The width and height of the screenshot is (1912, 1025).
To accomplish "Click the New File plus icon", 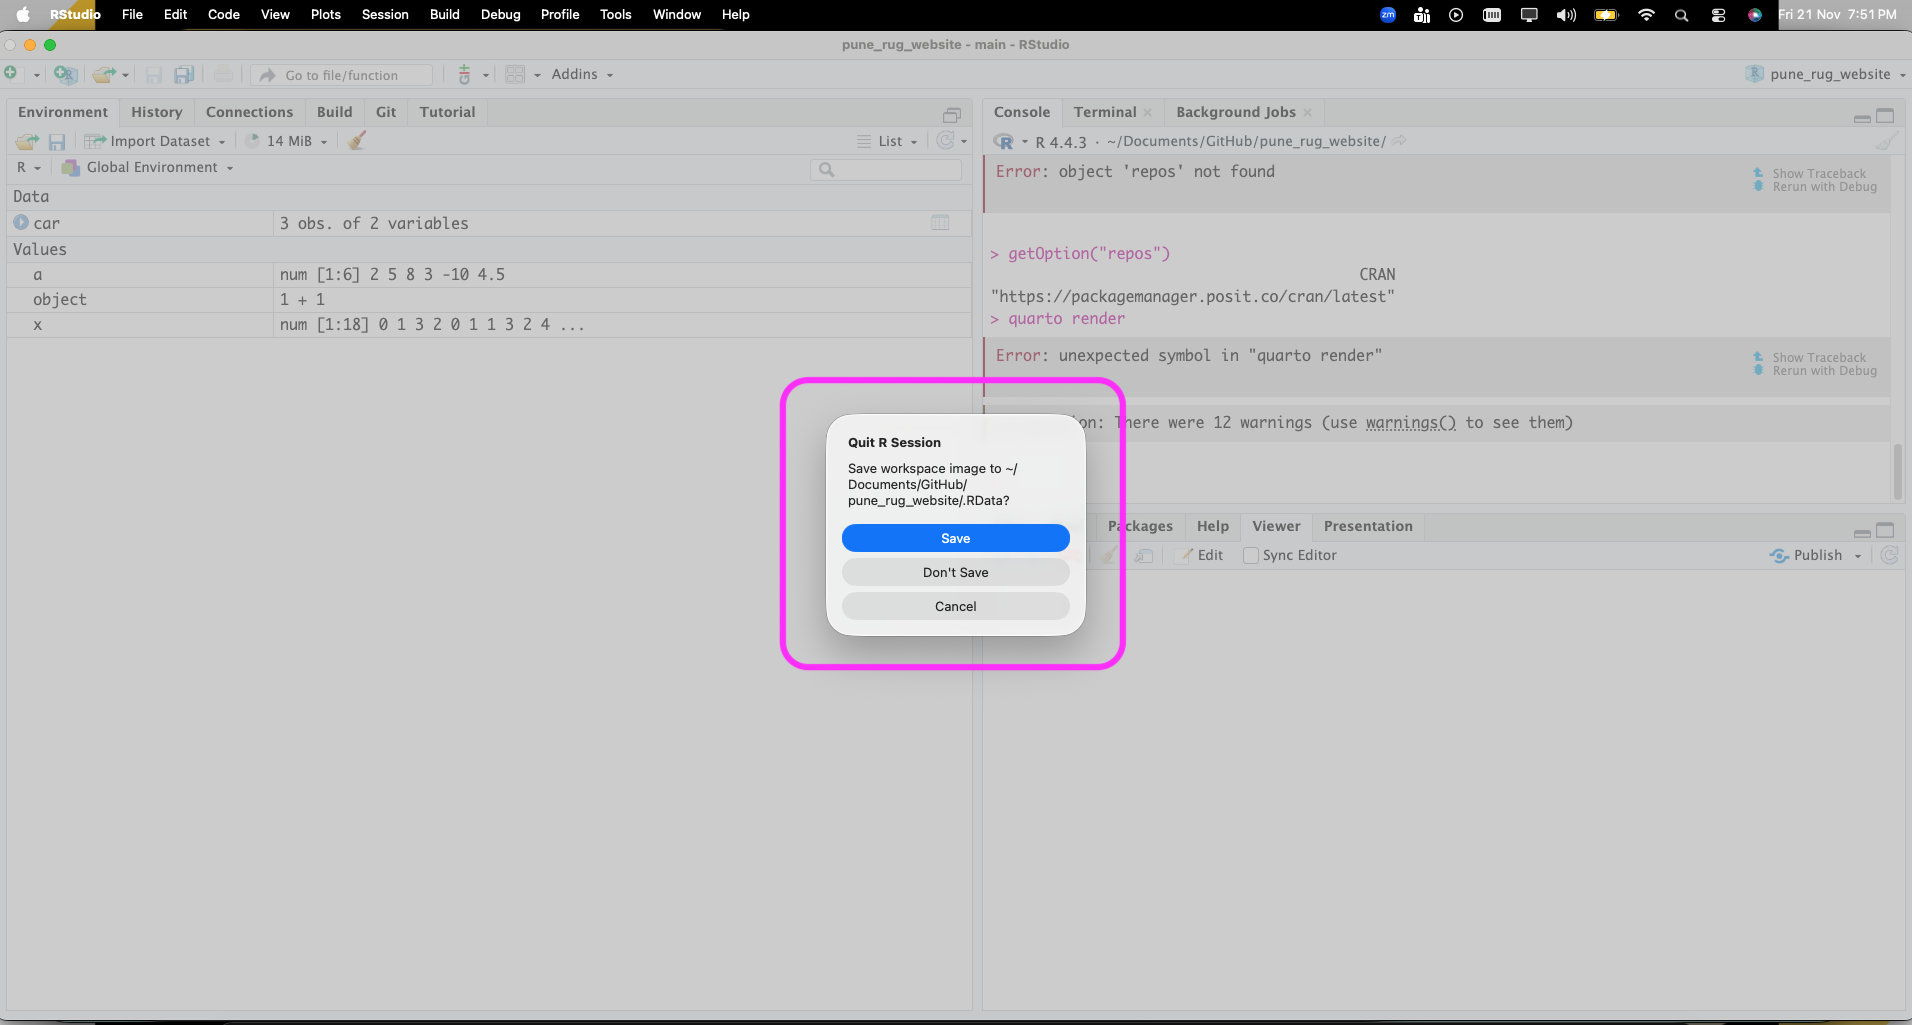I will (x=11, y=74).
